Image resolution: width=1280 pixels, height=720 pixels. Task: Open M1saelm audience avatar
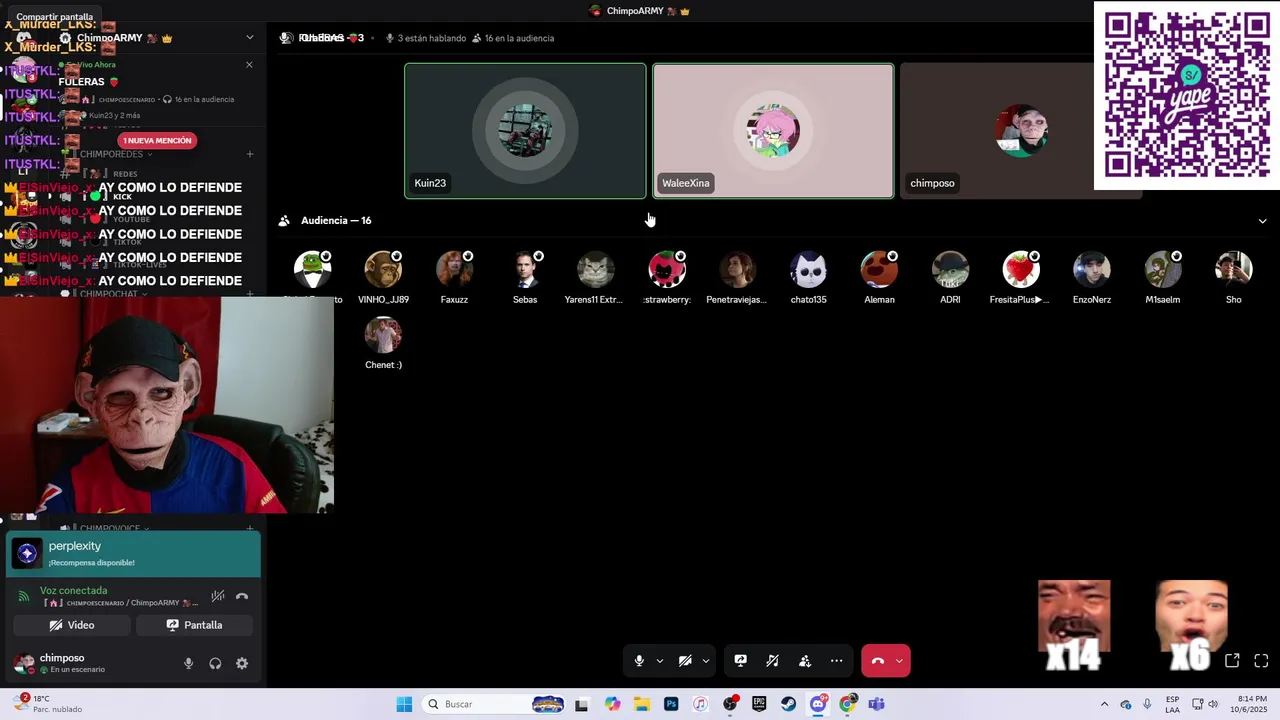[1163, 269]
